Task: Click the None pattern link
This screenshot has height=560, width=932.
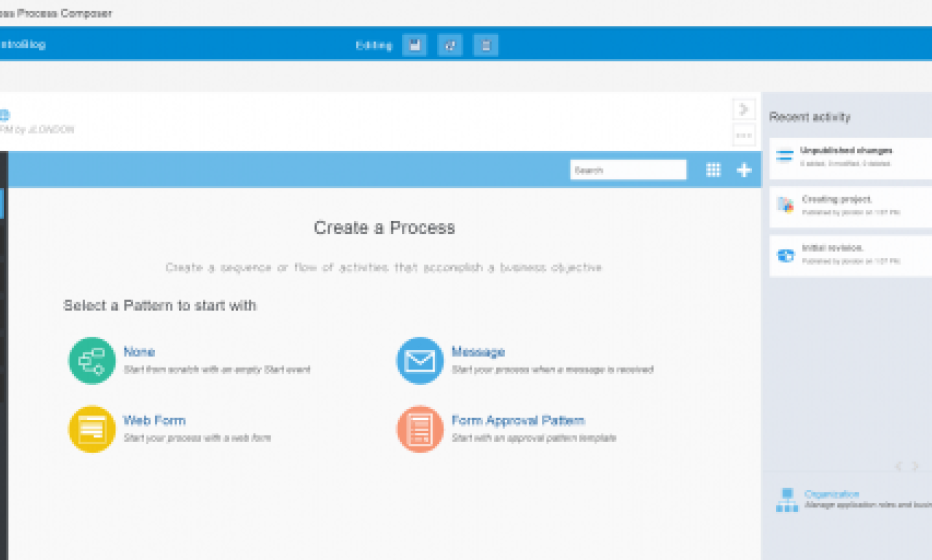Action: (139, 351)
